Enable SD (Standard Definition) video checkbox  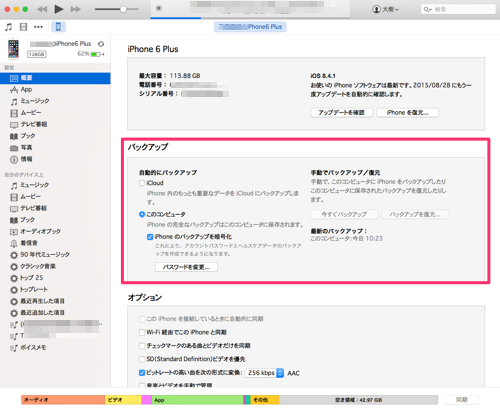tap(142, 359)
